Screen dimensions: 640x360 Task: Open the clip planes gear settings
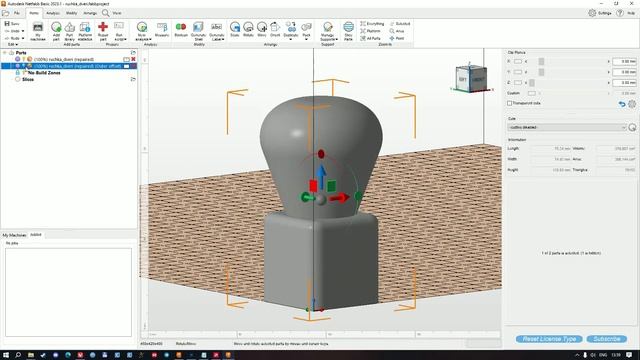click(x=632, y=104)
